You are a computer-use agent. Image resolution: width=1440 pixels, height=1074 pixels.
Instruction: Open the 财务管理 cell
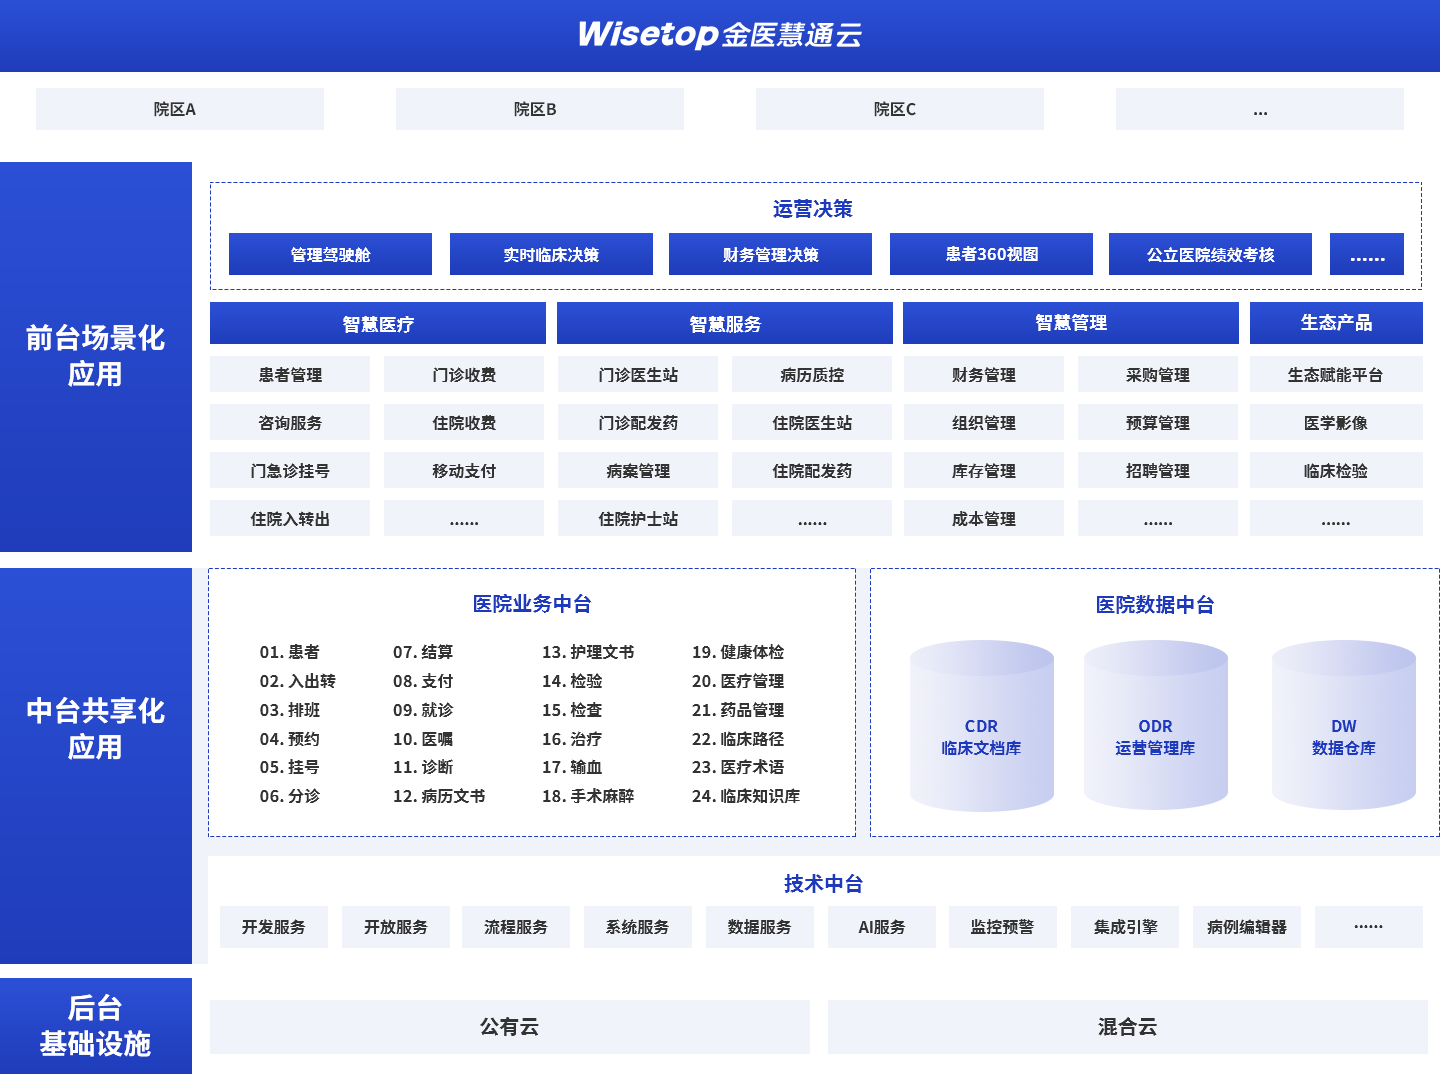click(x=984, y=374)
